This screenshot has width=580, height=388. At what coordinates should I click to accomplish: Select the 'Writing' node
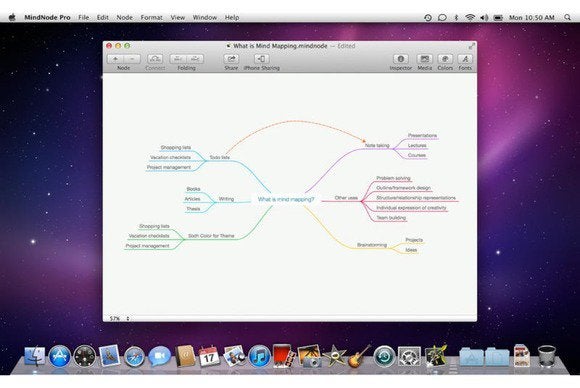click(x=226, y=199)
